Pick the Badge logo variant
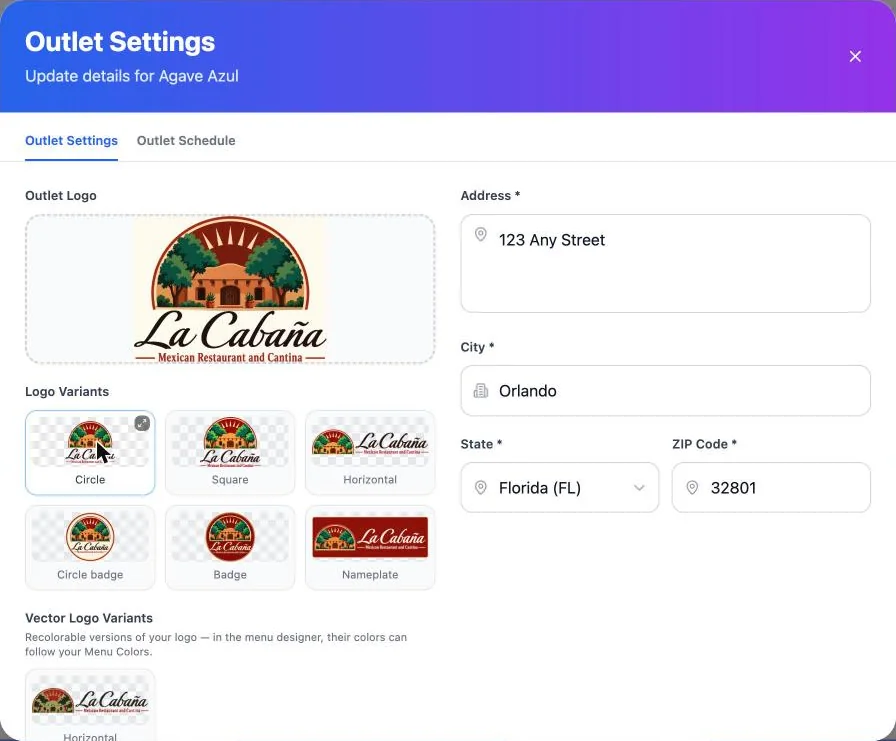The width and height of the screenshot is (896, 741). point(230,547)
